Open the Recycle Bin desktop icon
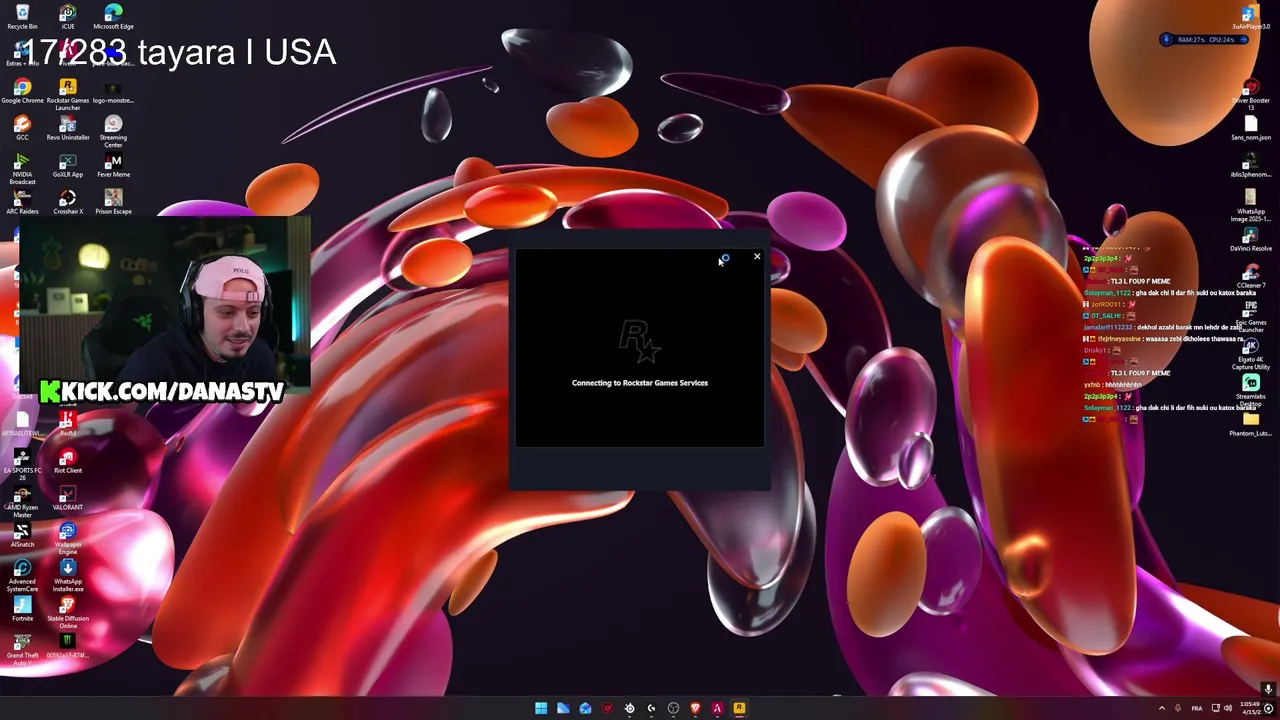 22,17
